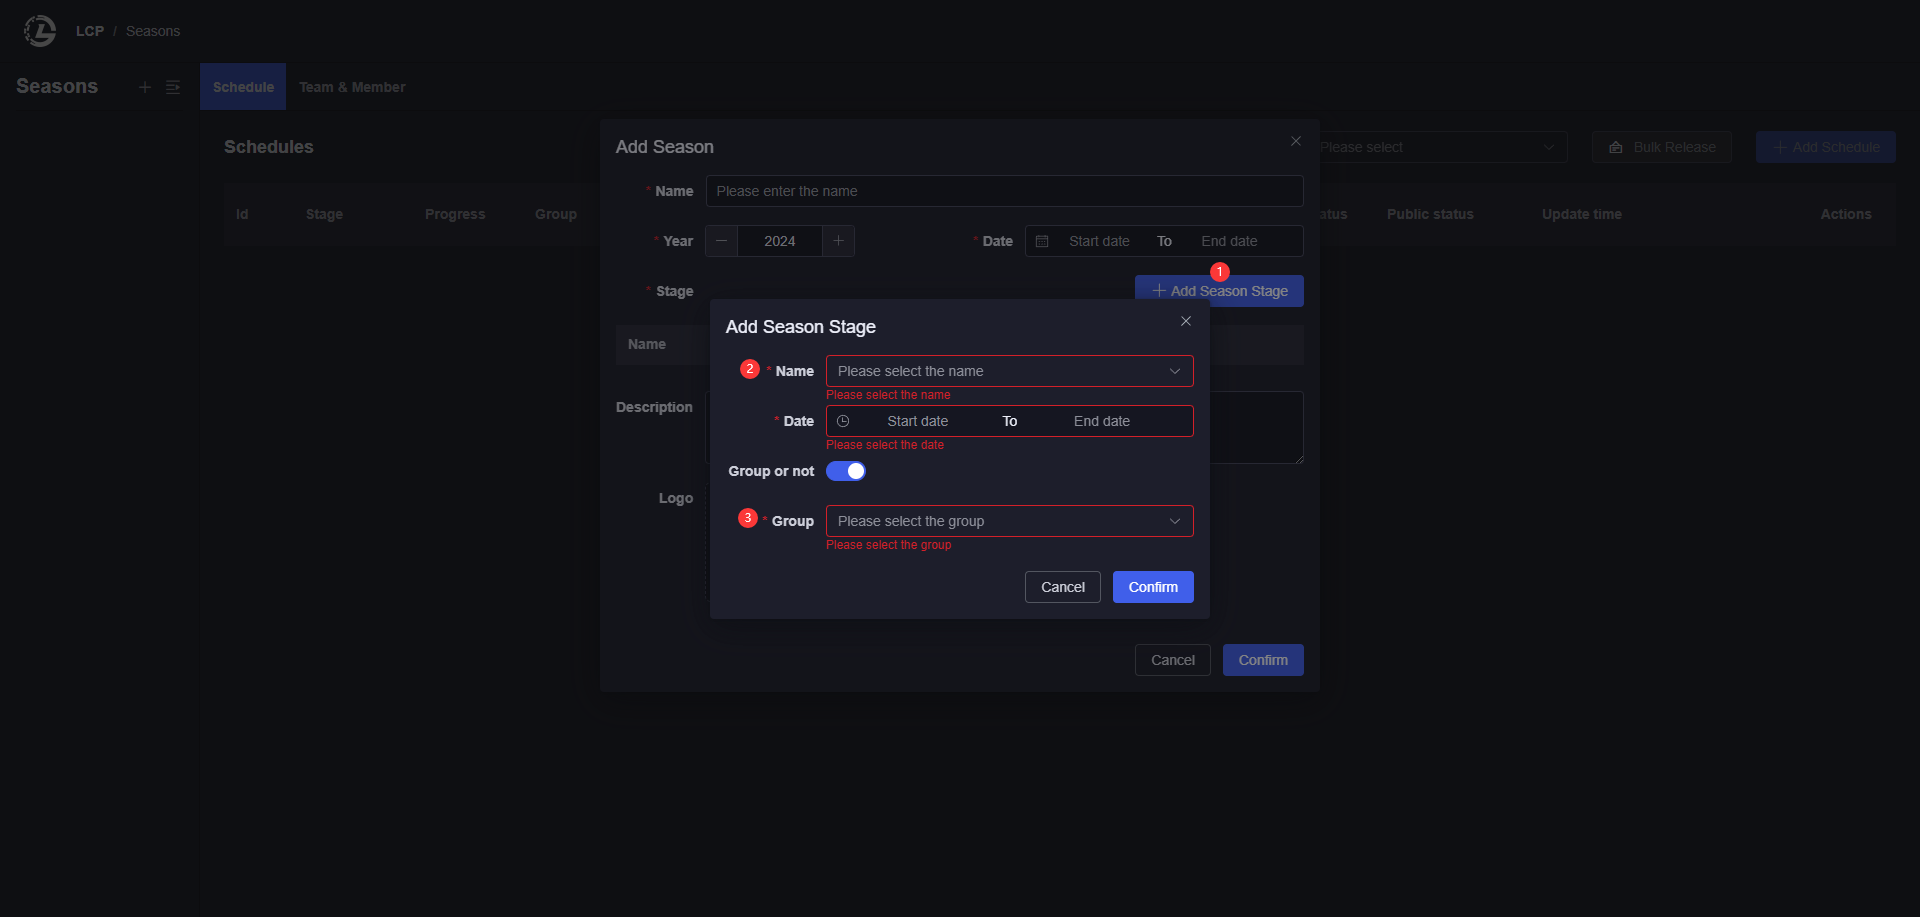Screen dimensions: 1920x917
Task: Close the Add Season dialog
Action: point(1295,141)
